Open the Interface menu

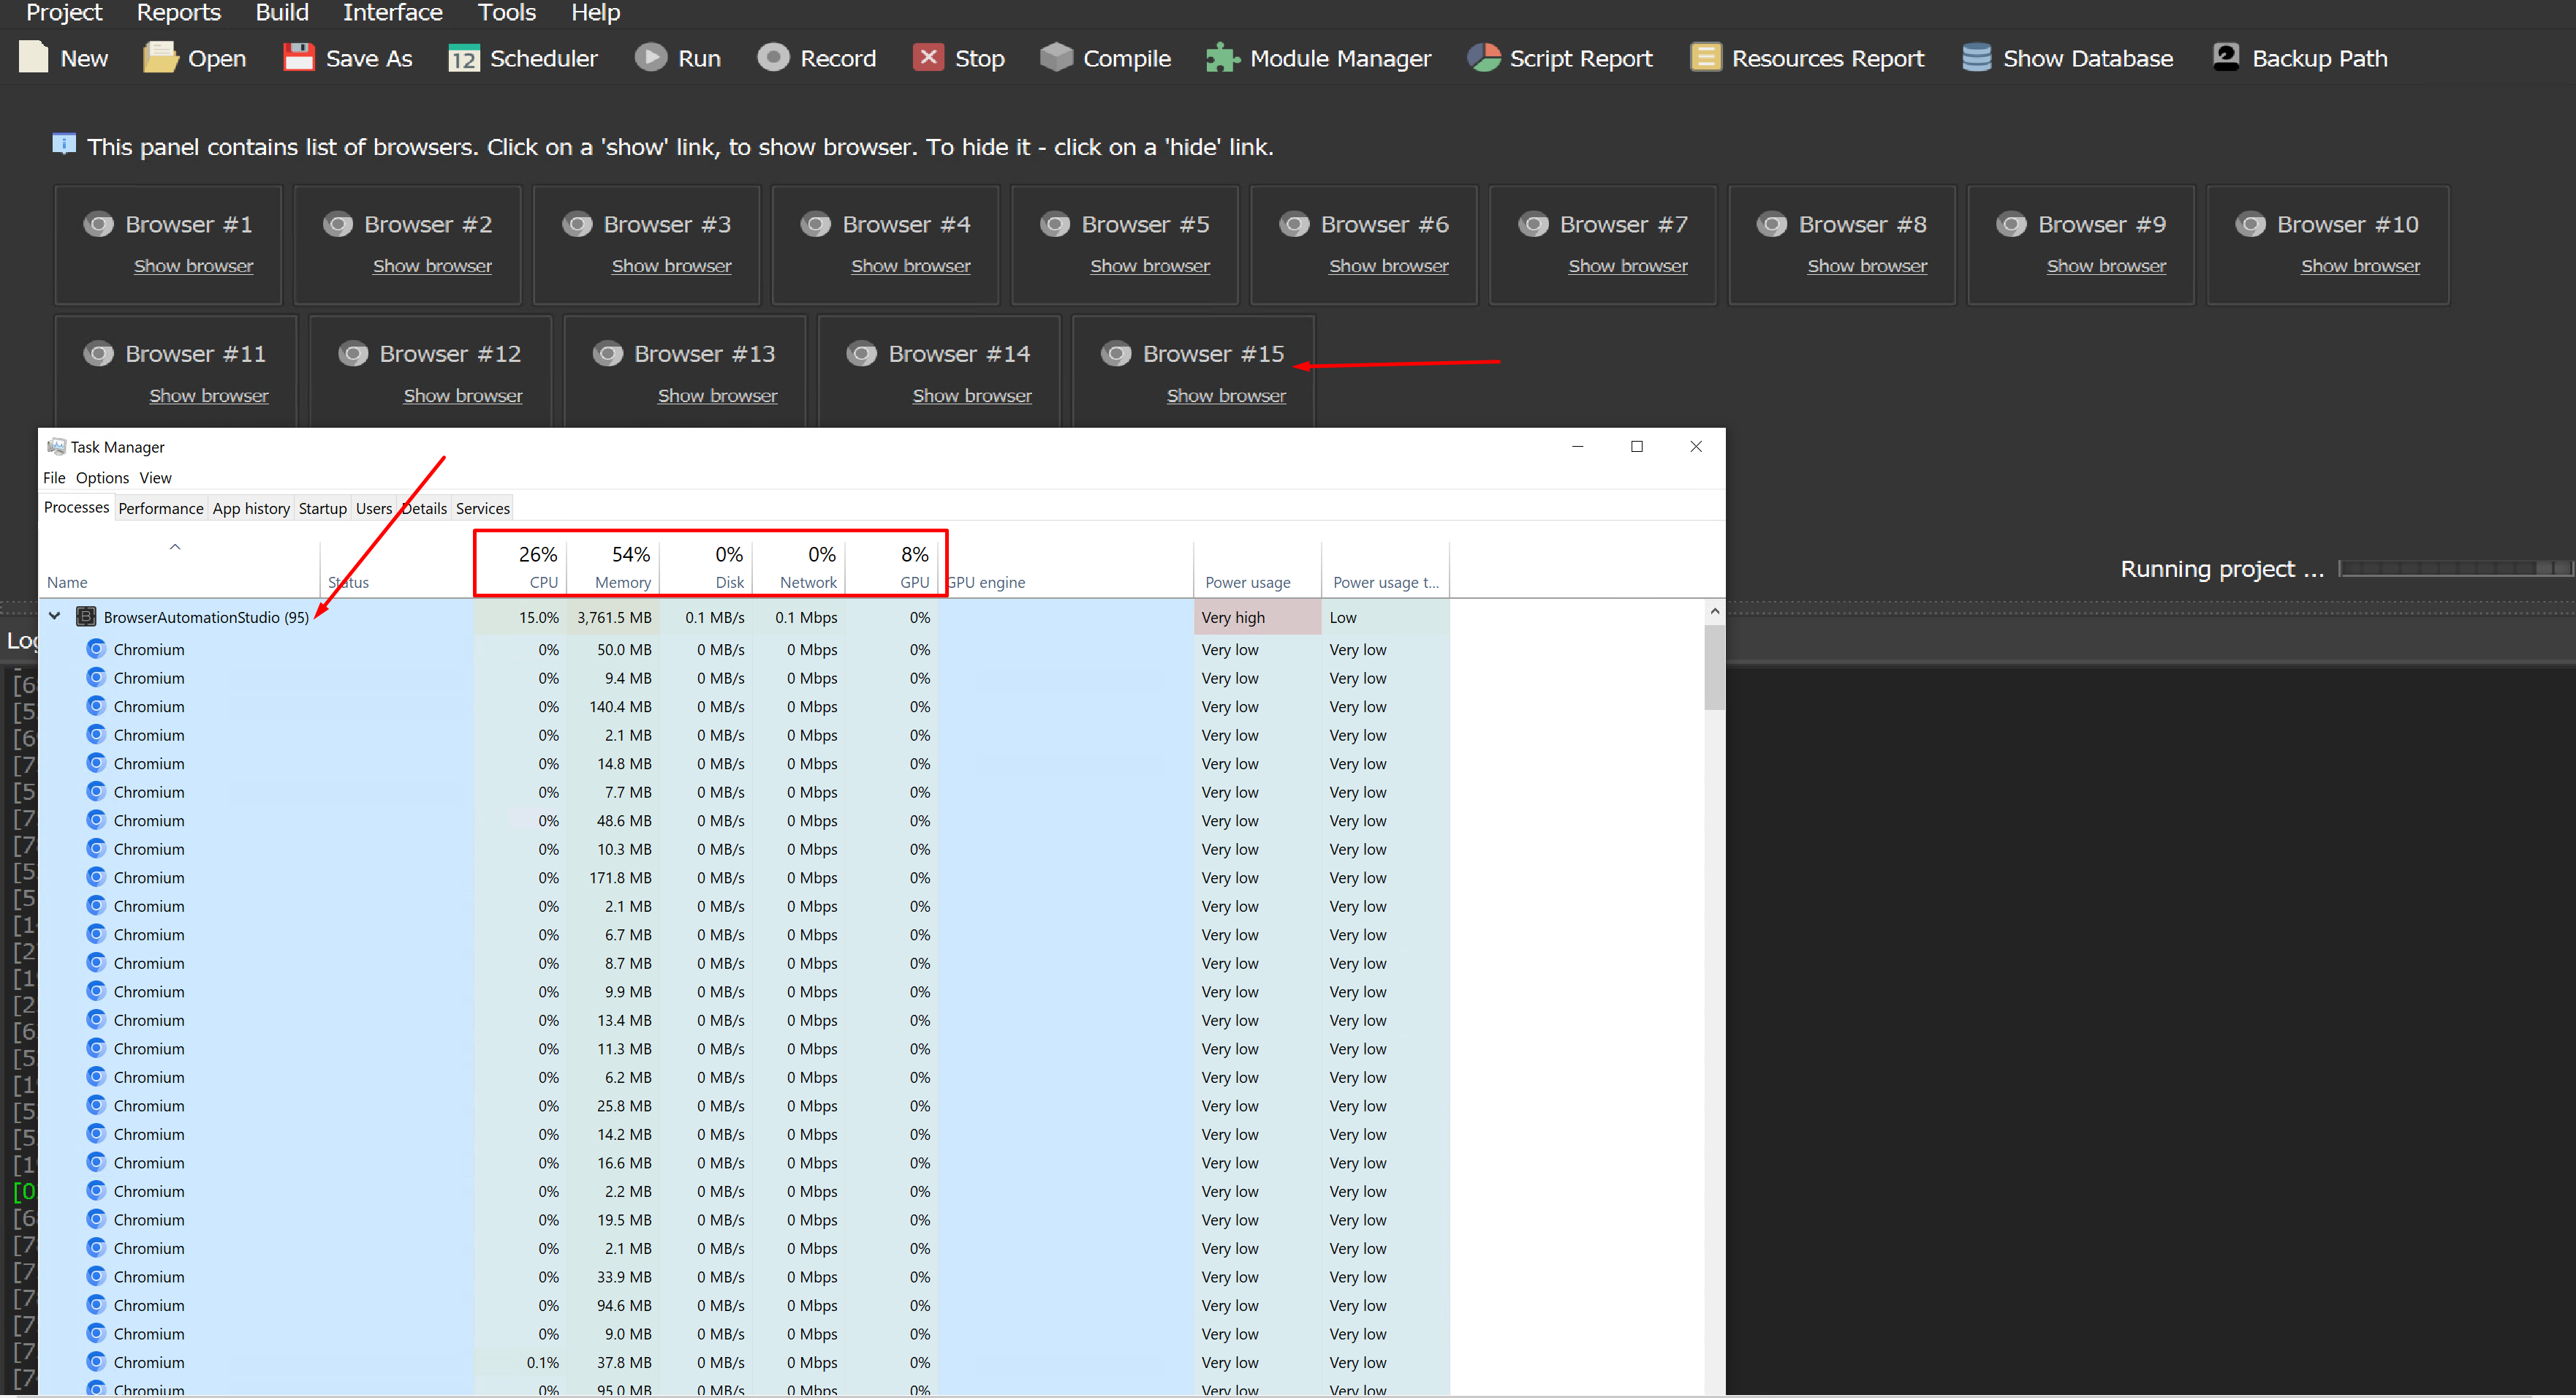point(392,13)
